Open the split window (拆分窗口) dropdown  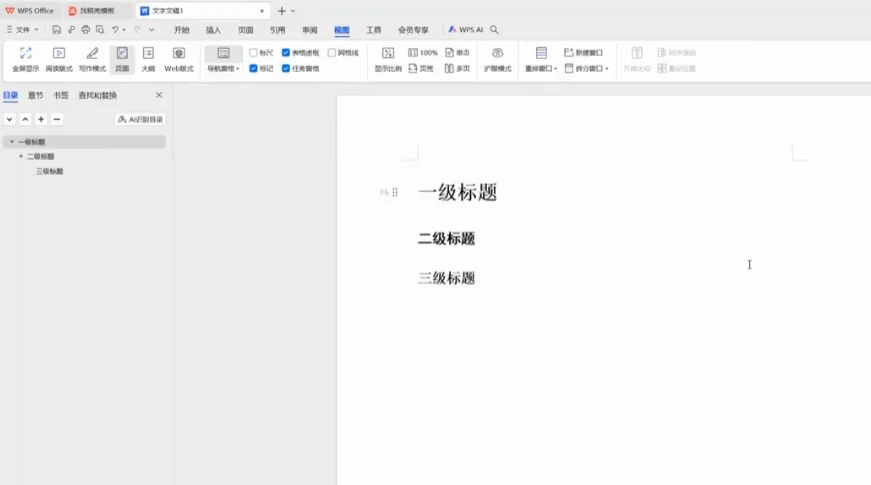tap(587, 68)
